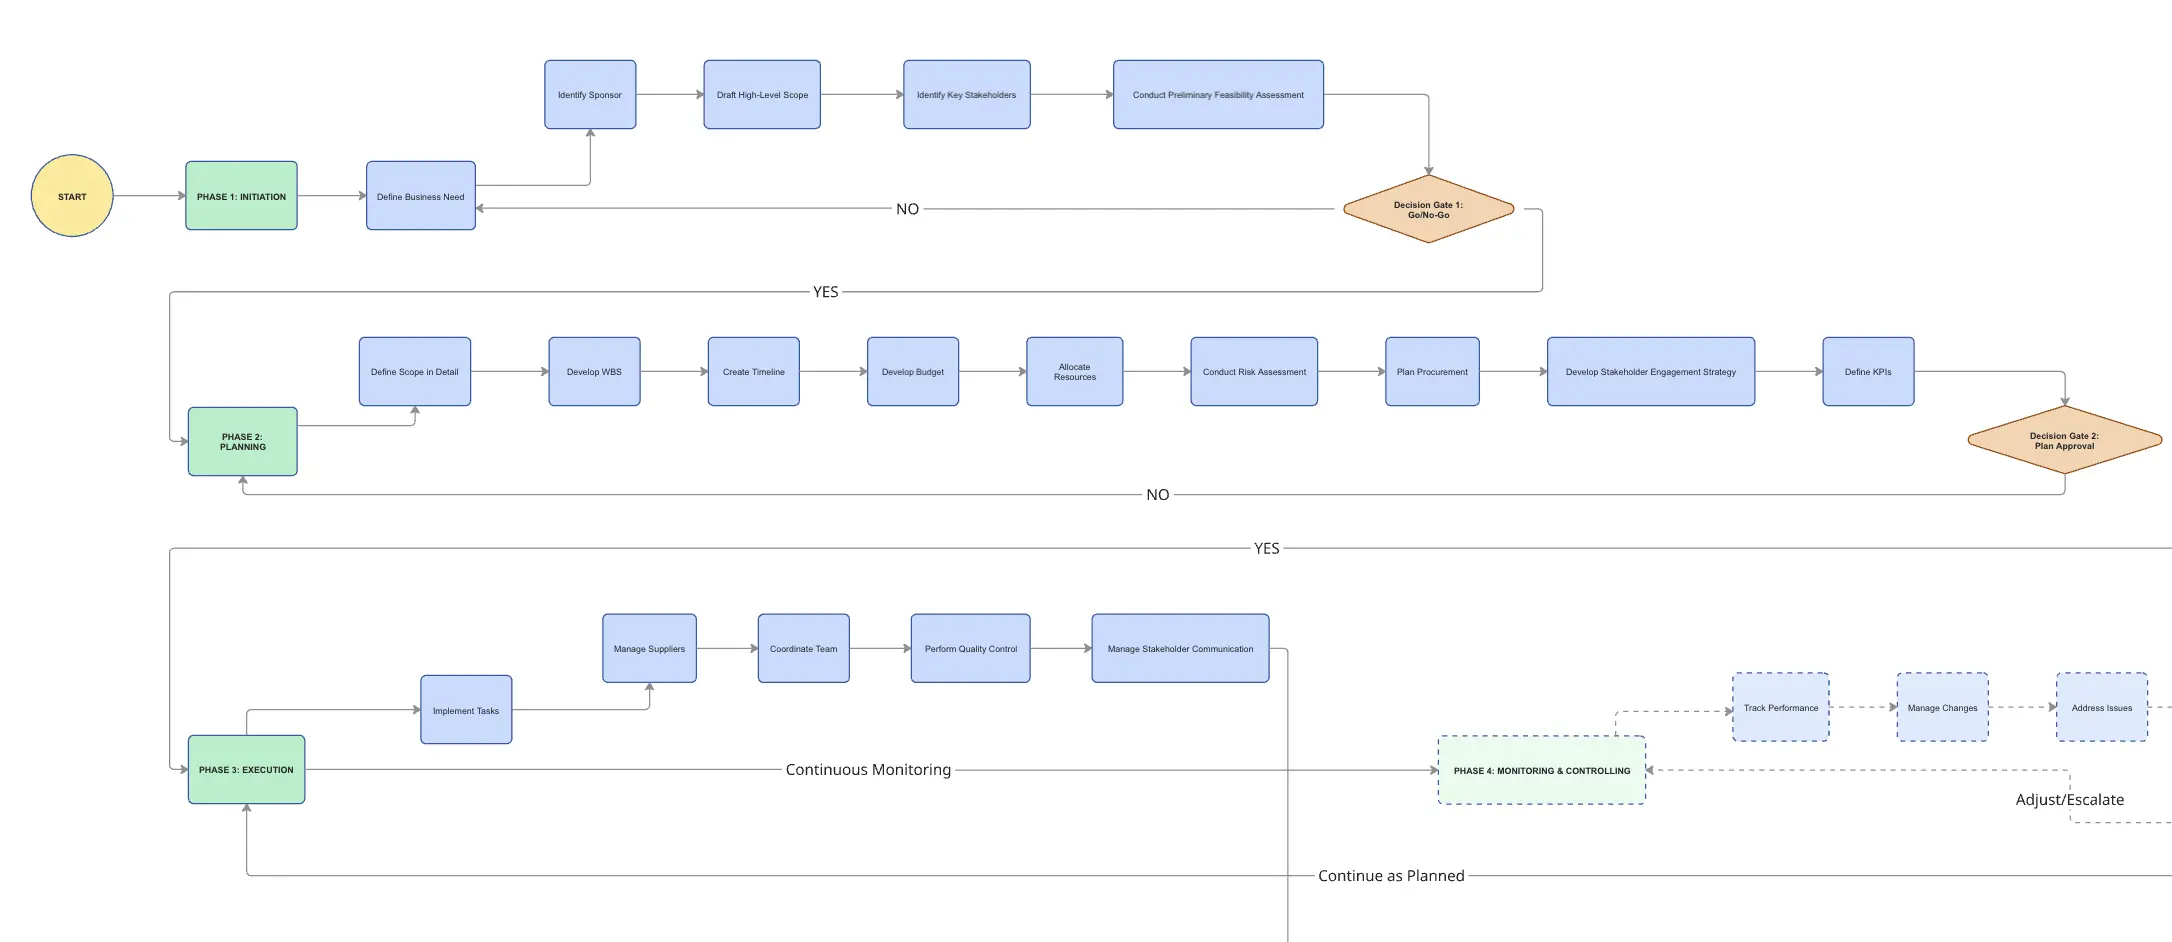Select the PHASE 1: INITIATION box
The height and width of the screenshot is (942, 2172).
[241, 196]
